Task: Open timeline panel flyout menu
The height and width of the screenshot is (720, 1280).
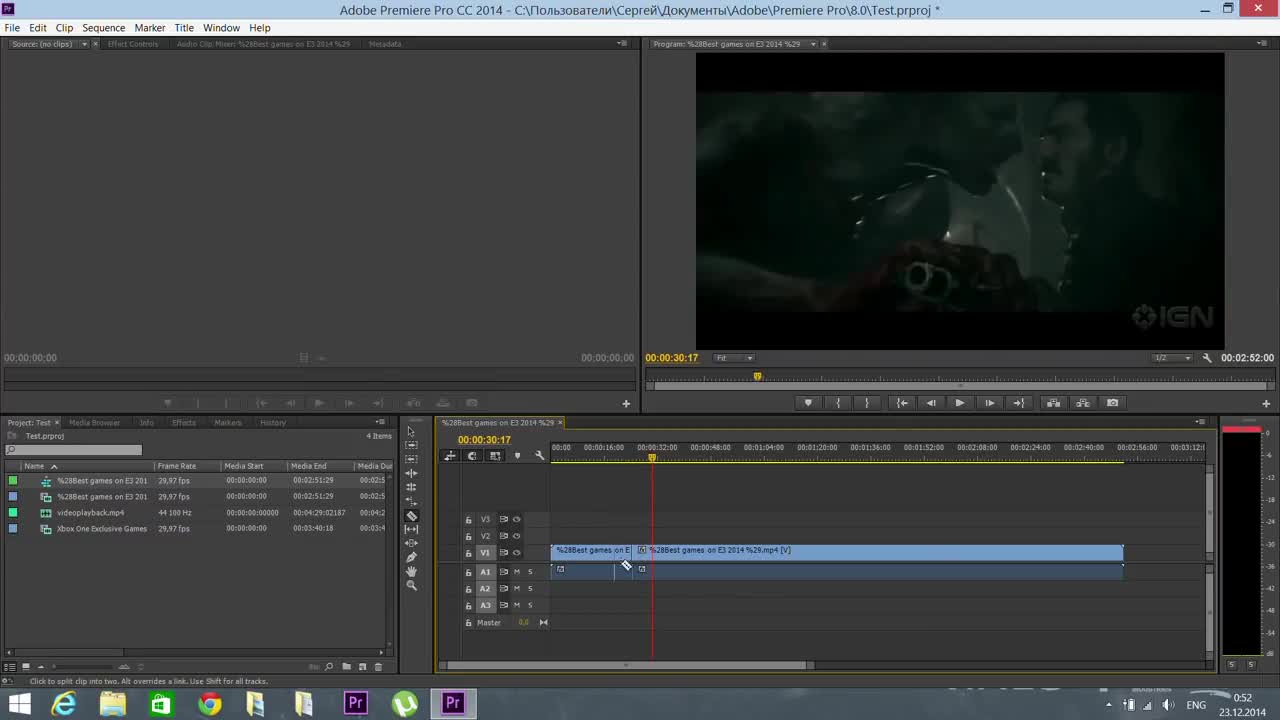Action: 1201,422
